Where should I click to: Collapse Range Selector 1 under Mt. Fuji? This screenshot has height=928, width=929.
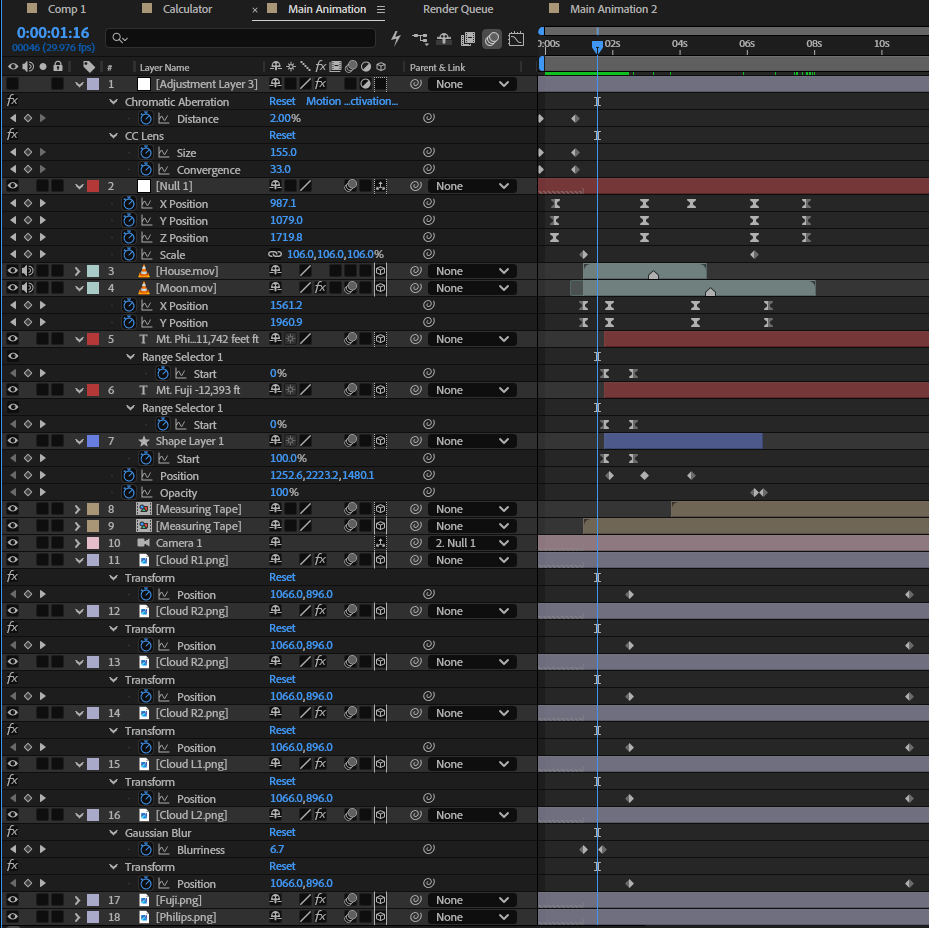[130, 408]
